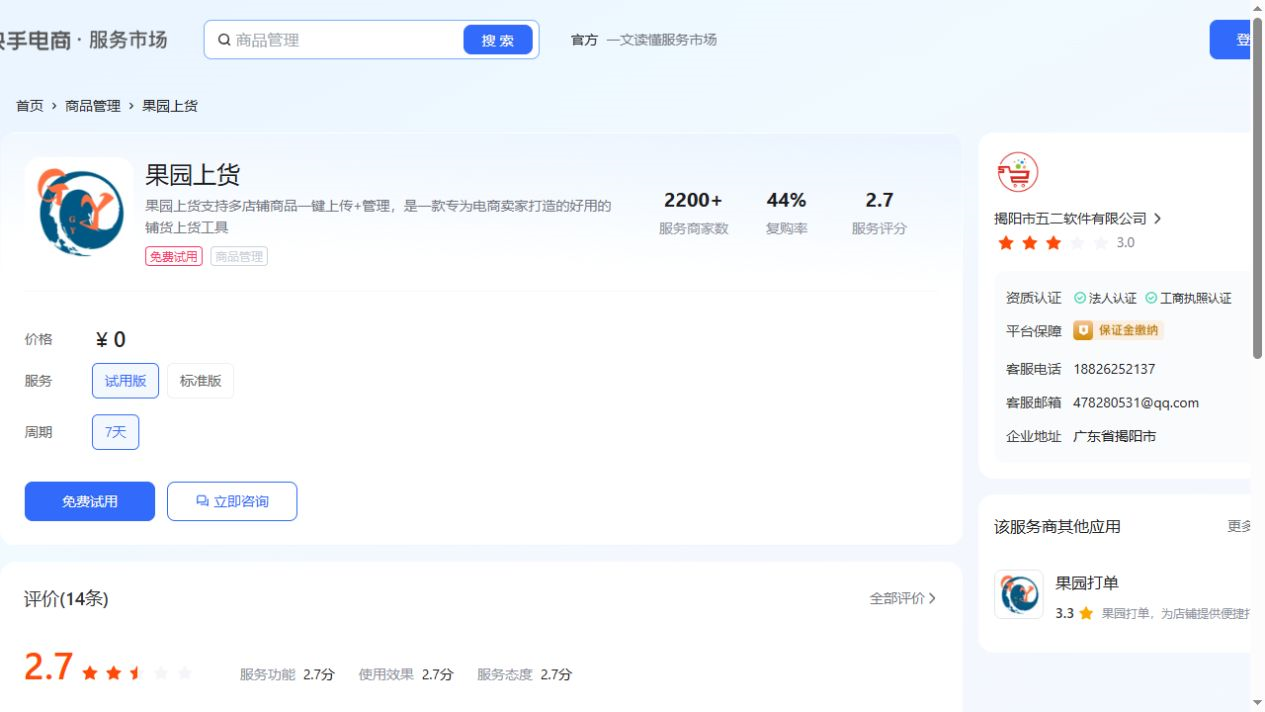Click the 果园上货 app logo
The height and width of the screenshot is (712, 1265).
click(79, 211)
